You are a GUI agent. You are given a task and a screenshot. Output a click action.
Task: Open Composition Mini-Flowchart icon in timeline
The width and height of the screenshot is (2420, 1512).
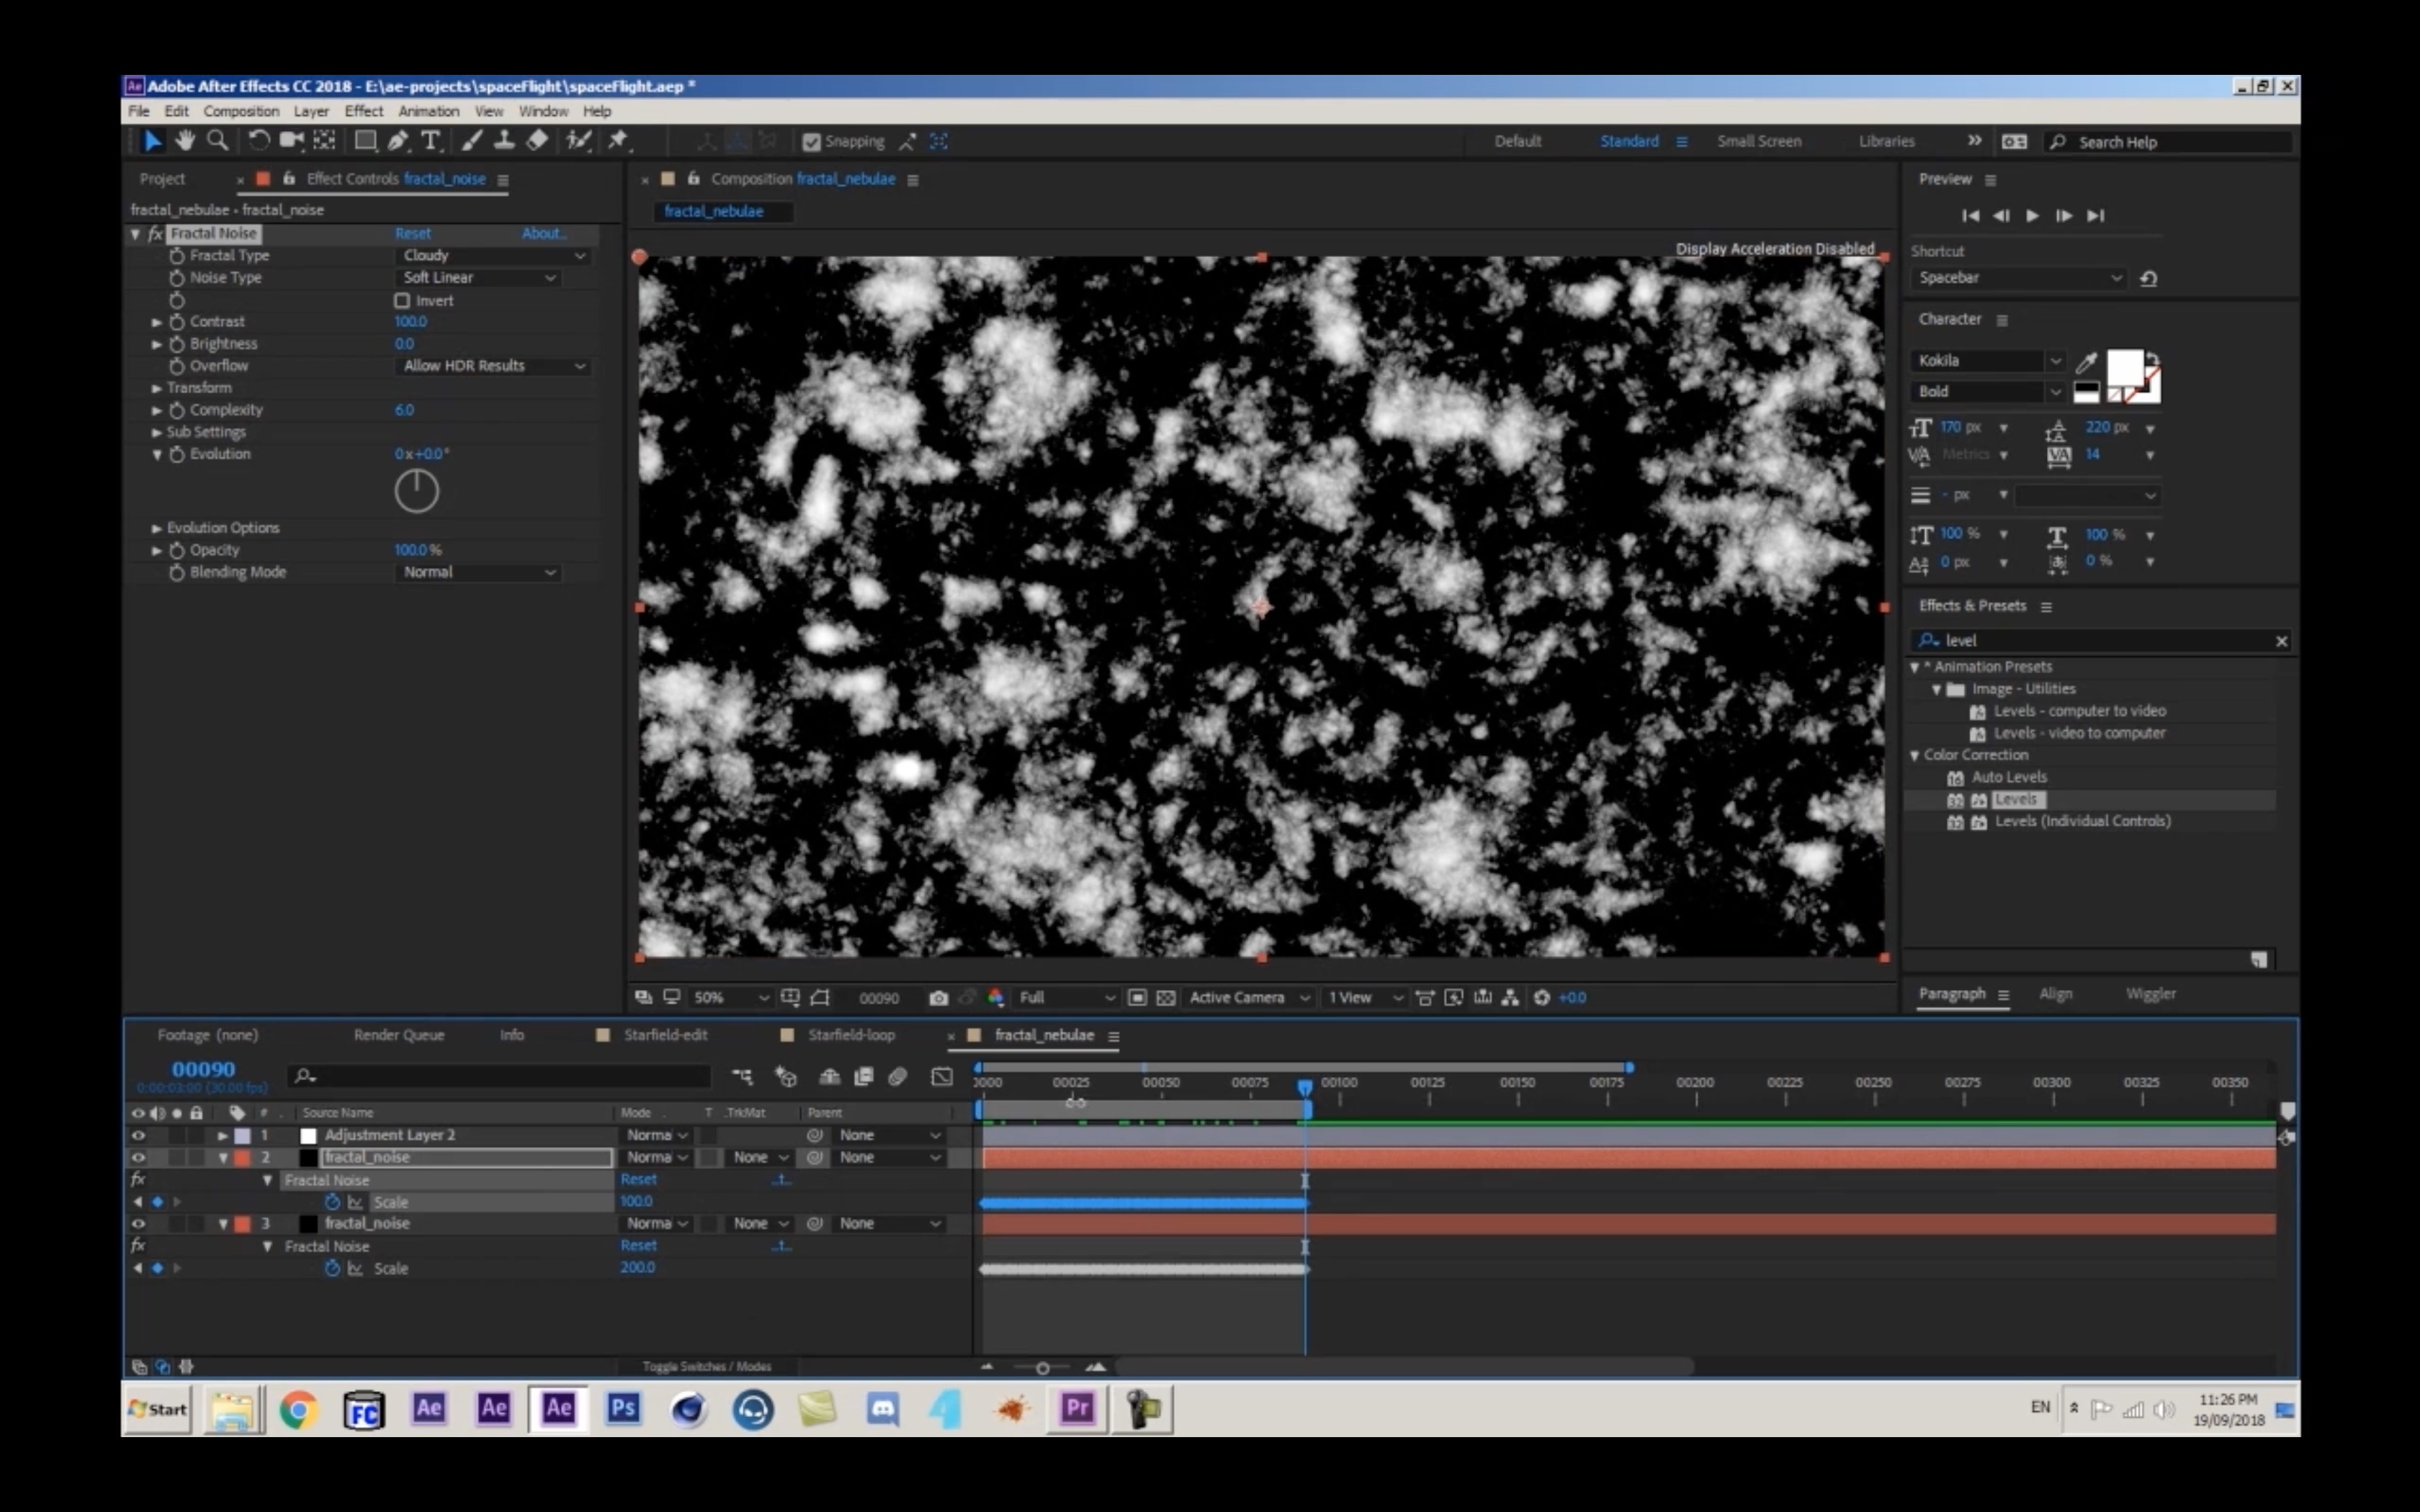click(742, 1076)
